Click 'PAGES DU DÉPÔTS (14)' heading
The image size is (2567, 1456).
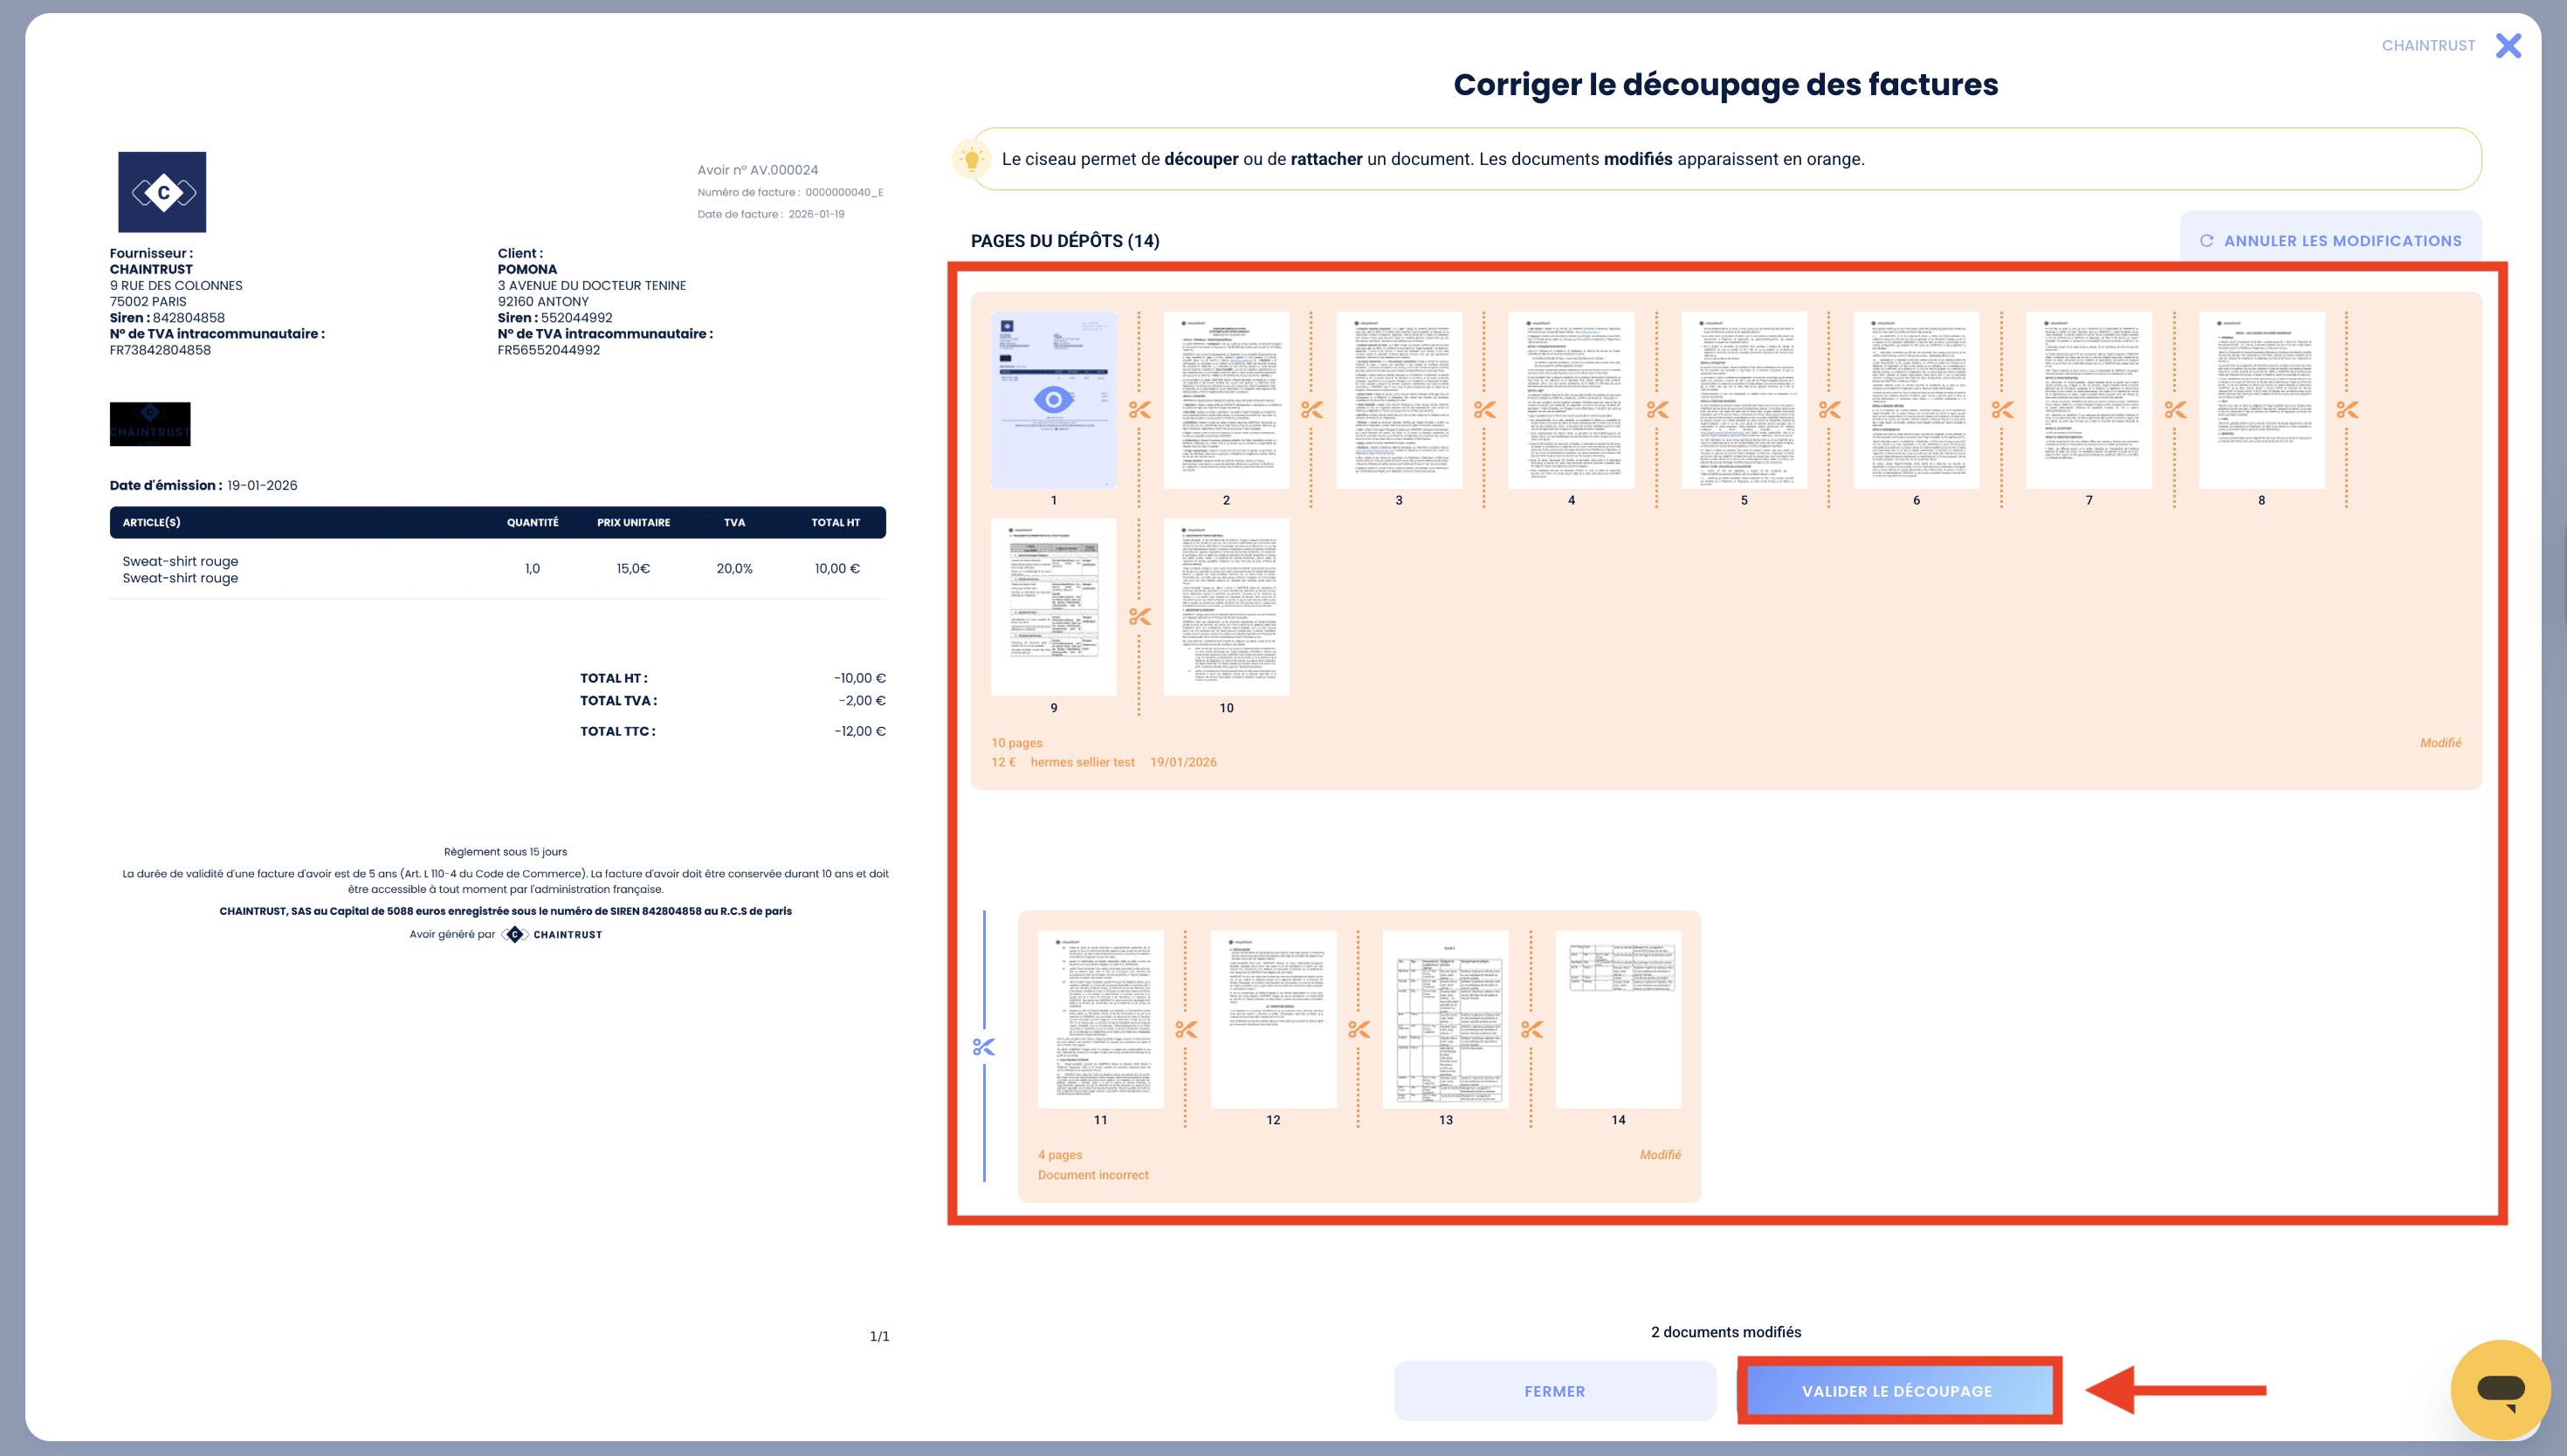1065,241
